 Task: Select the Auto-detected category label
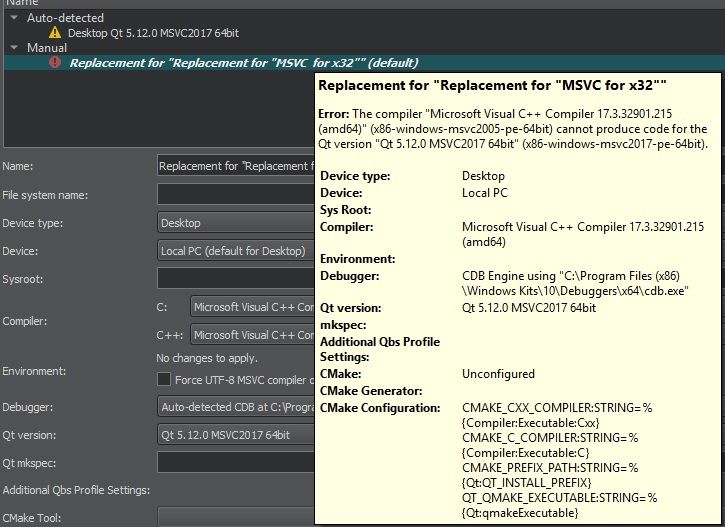pos(65,18)
